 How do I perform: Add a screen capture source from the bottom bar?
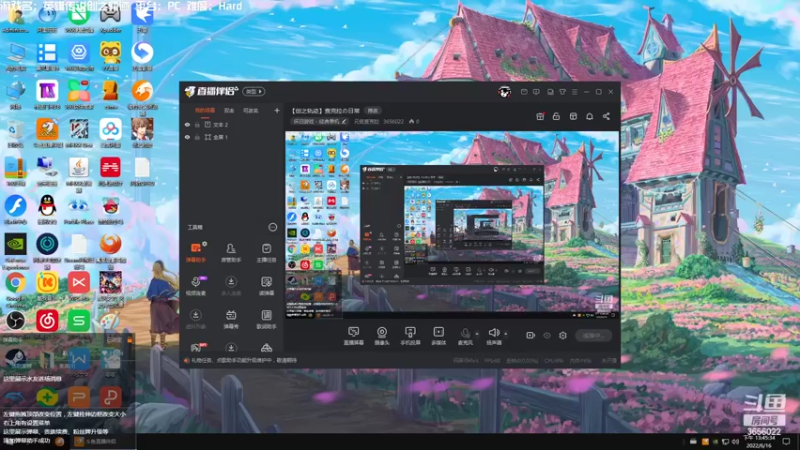click(354, 336)
